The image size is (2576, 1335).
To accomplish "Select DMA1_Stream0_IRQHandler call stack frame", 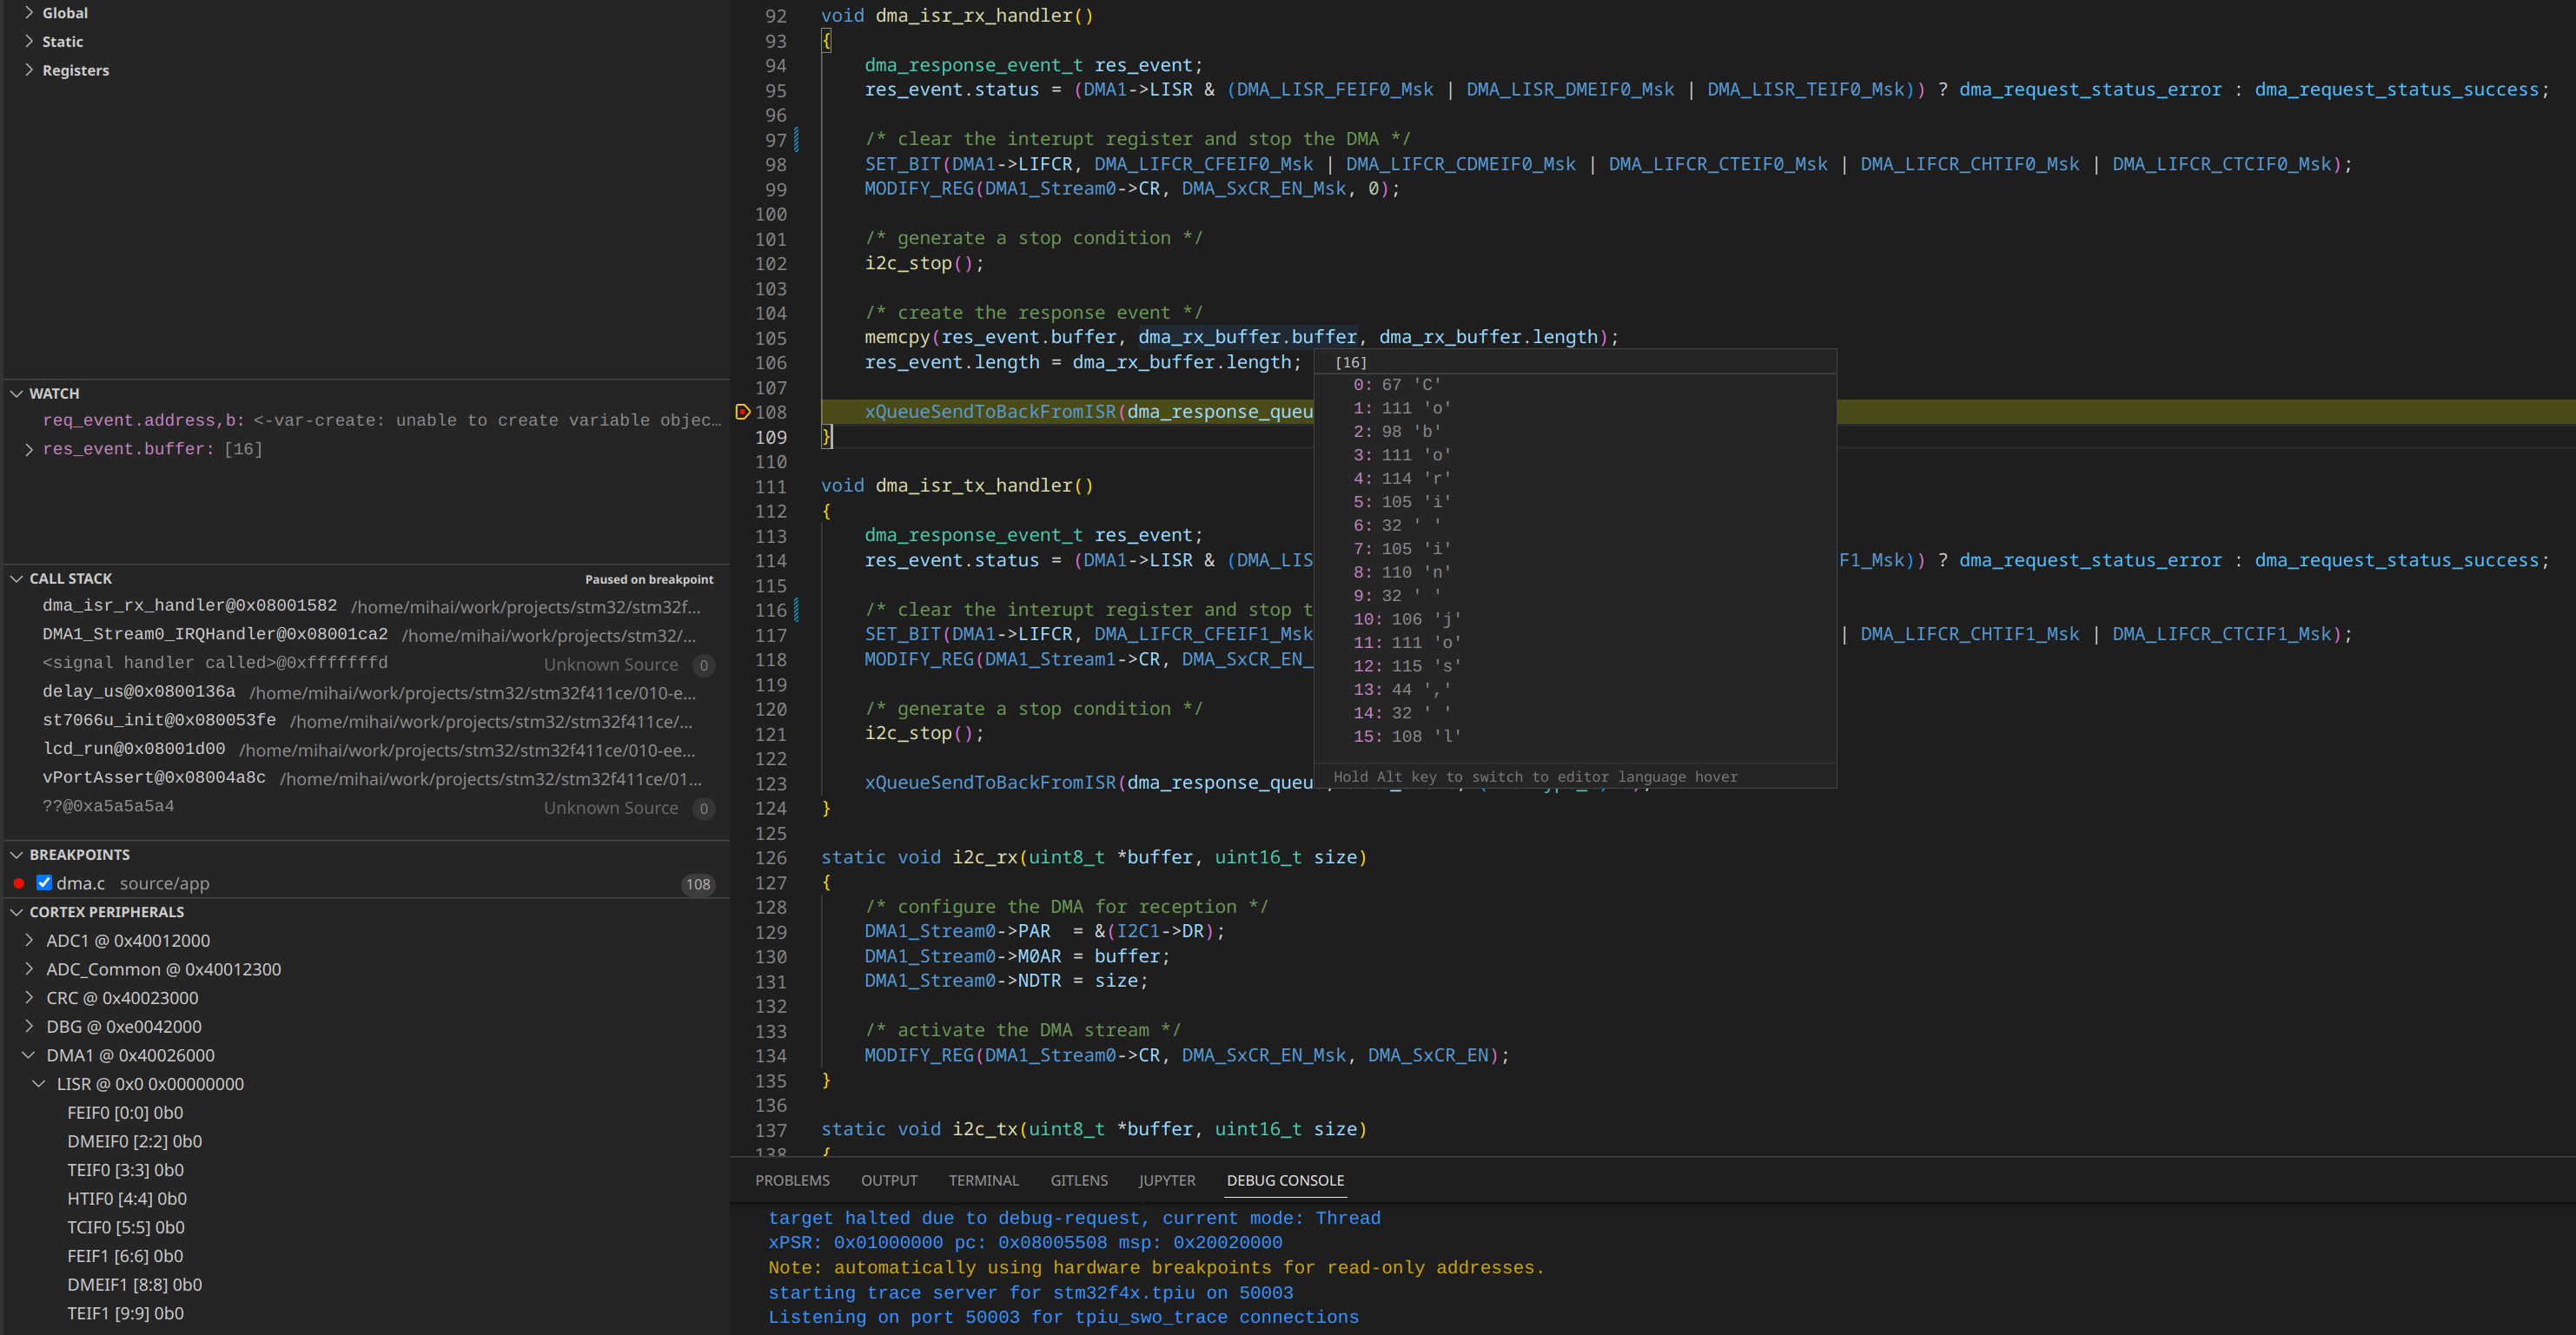I will click(x=214, y=635).
